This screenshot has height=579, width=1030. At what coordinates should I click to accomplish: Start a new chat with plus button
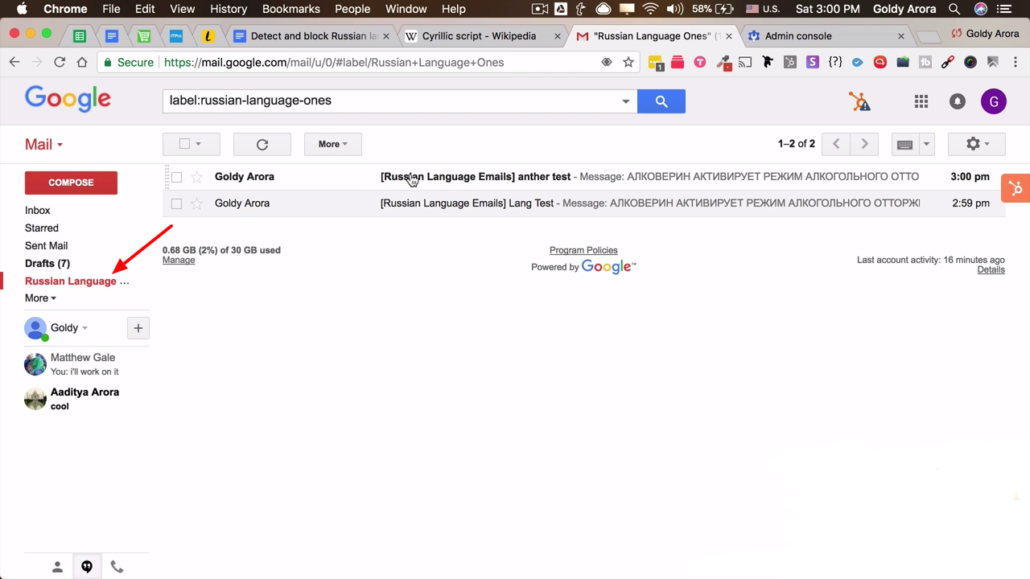tap(138, 328)
